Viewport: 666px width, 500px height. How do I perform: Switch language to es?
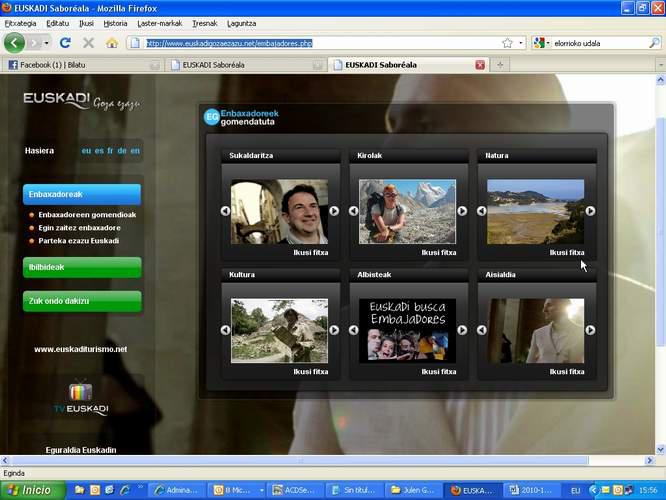point(99,150)
